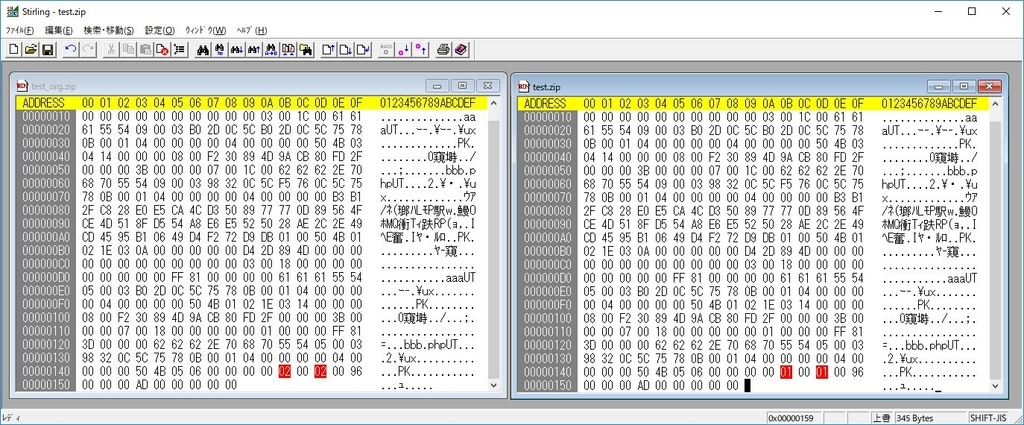1024x425 pixels.
Task: Open the 検索・移動(S) menu
Action: click(109, 31)
